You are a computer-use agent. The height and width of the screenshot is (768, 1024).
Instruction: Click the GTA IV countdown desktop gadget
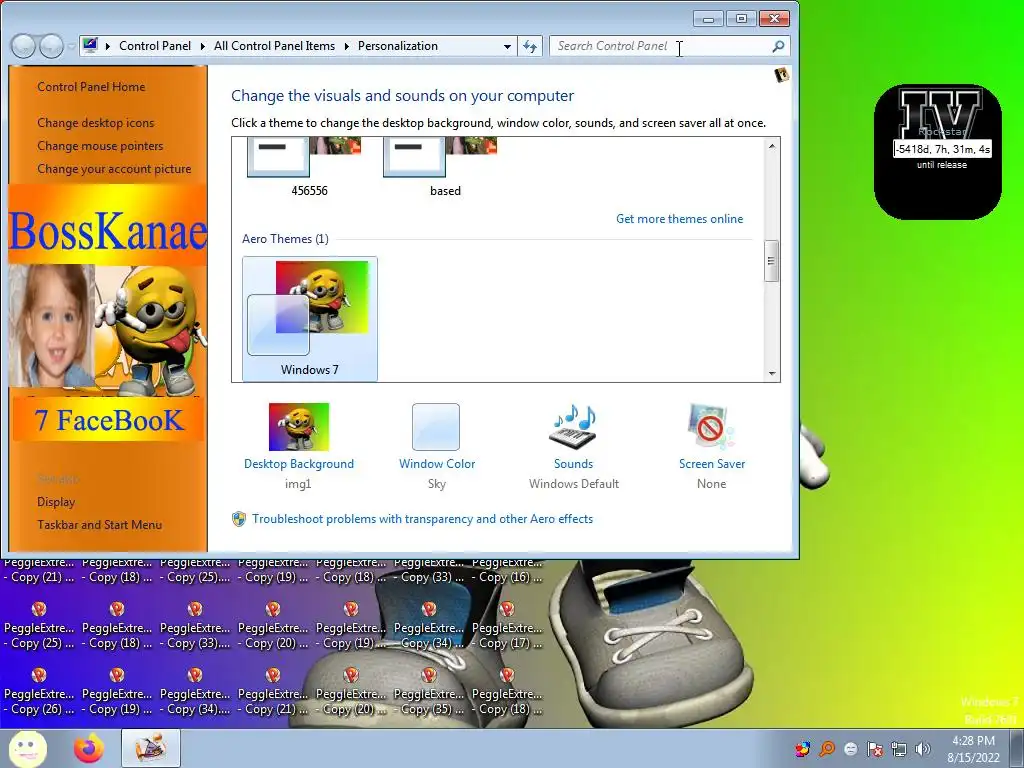click(x=938, y=152)
